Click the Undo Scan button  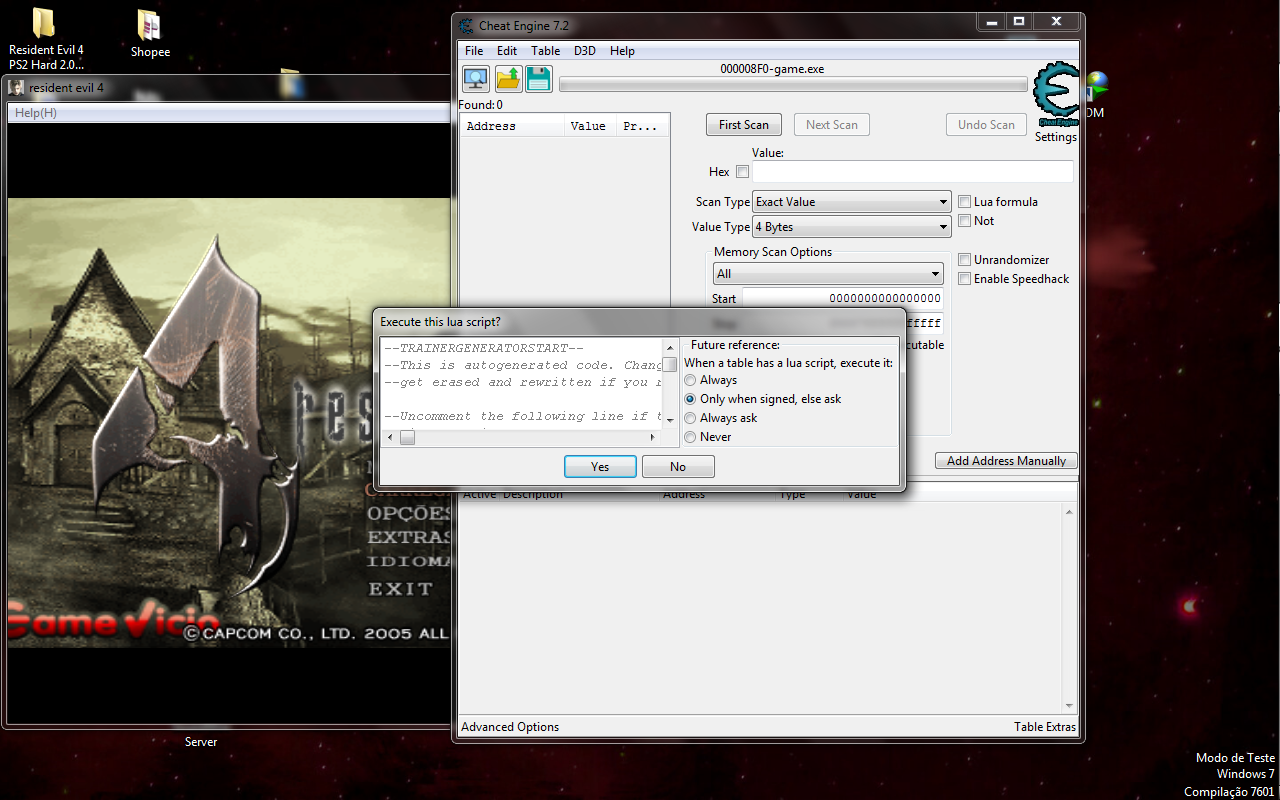point(986,125)
